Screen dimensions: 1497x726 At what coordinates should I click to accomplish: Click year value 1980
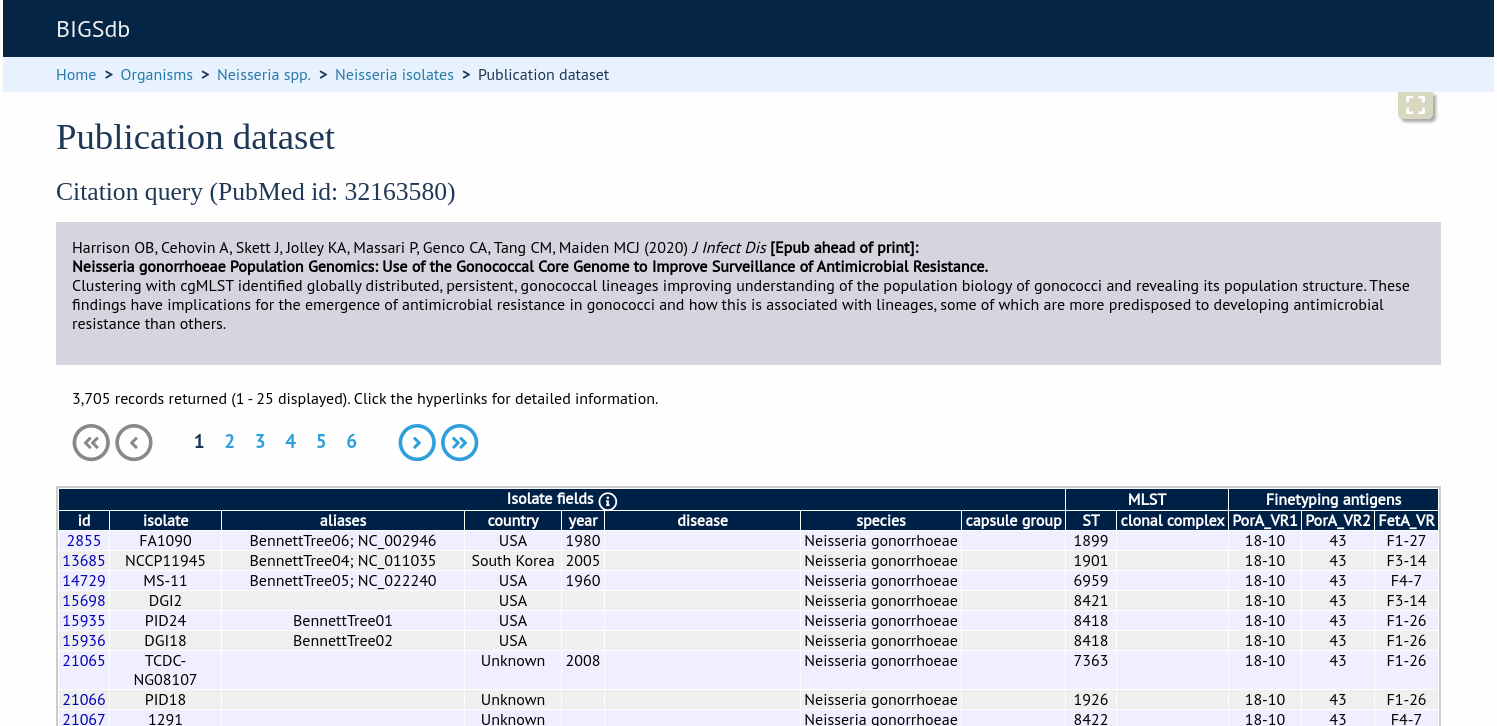[x=583, y=541]
